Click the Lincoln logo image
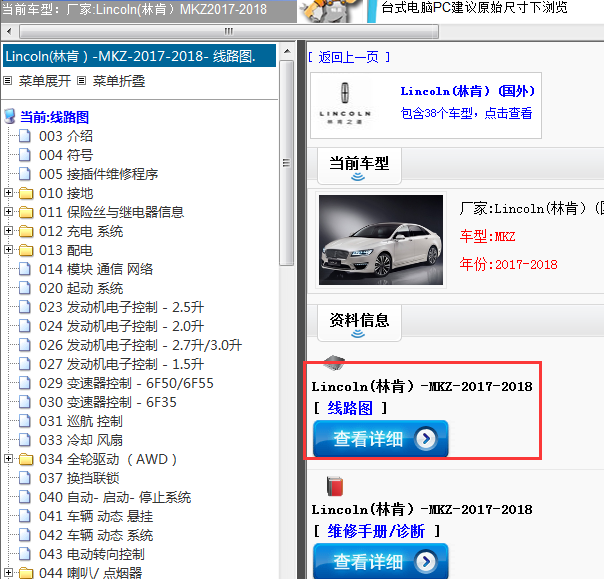This screenshot has height=579, width=604. (345, 104)
